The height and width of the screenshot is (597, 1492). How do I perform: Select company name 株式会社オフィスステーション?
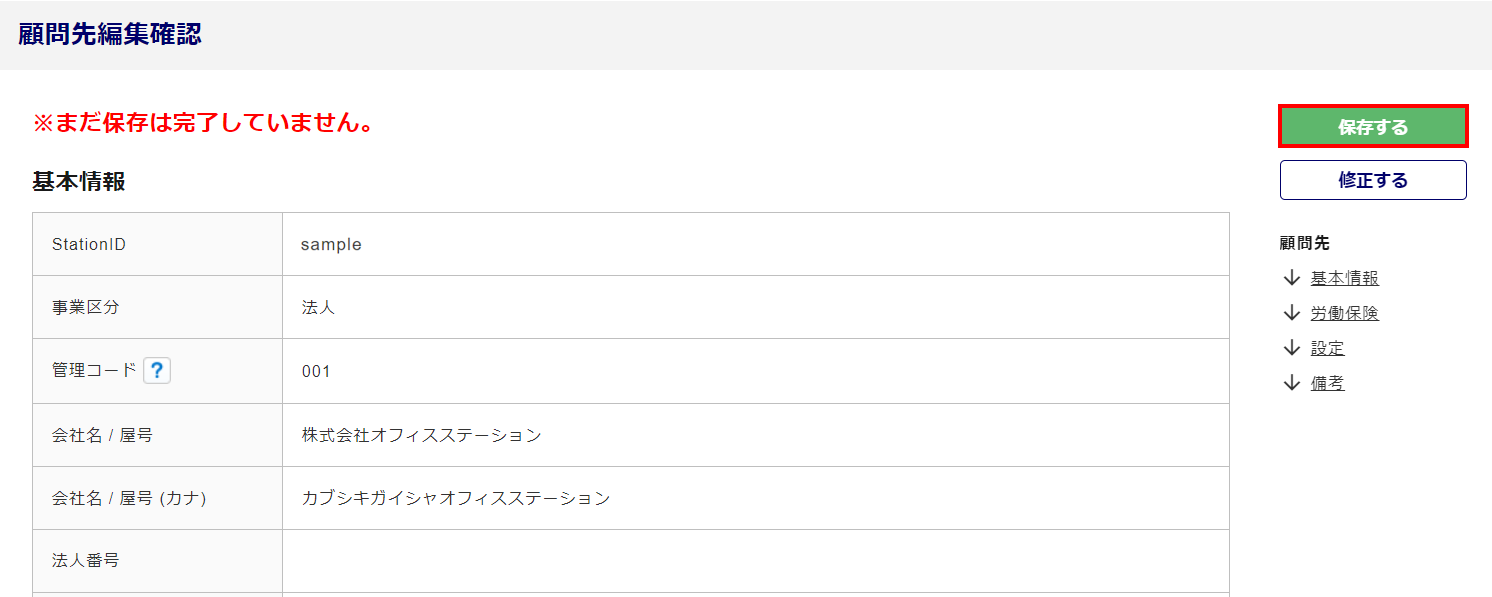point(421,435)
